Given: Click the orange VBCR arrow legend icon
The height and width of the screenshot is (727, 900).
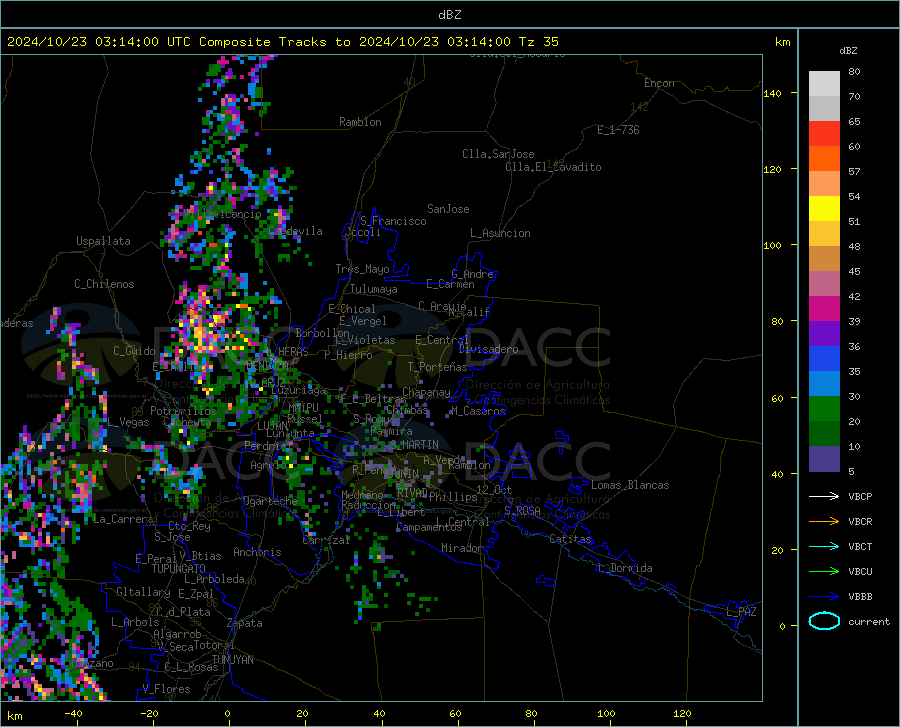Looking at the screenshot, I should 824,522.
